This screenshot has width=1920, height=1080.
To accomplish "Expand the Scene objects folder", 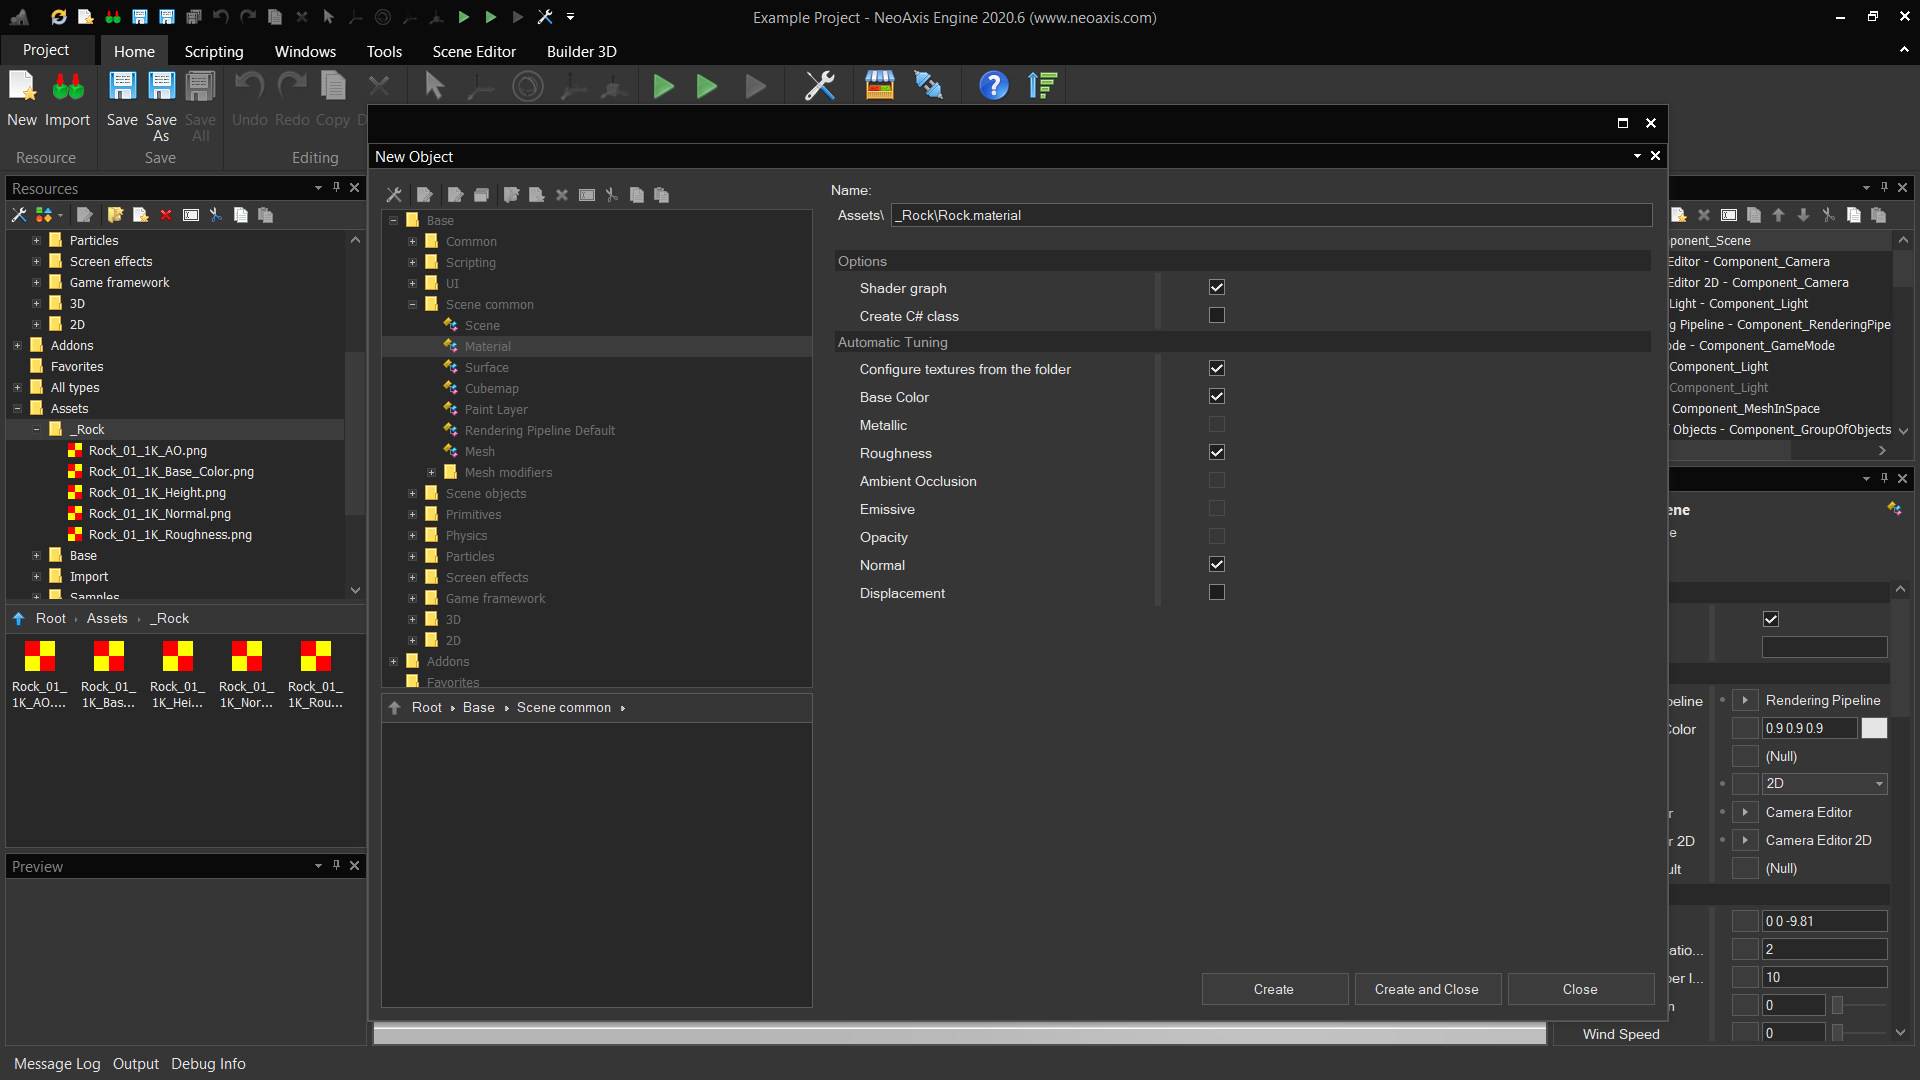I will (412, 494).
